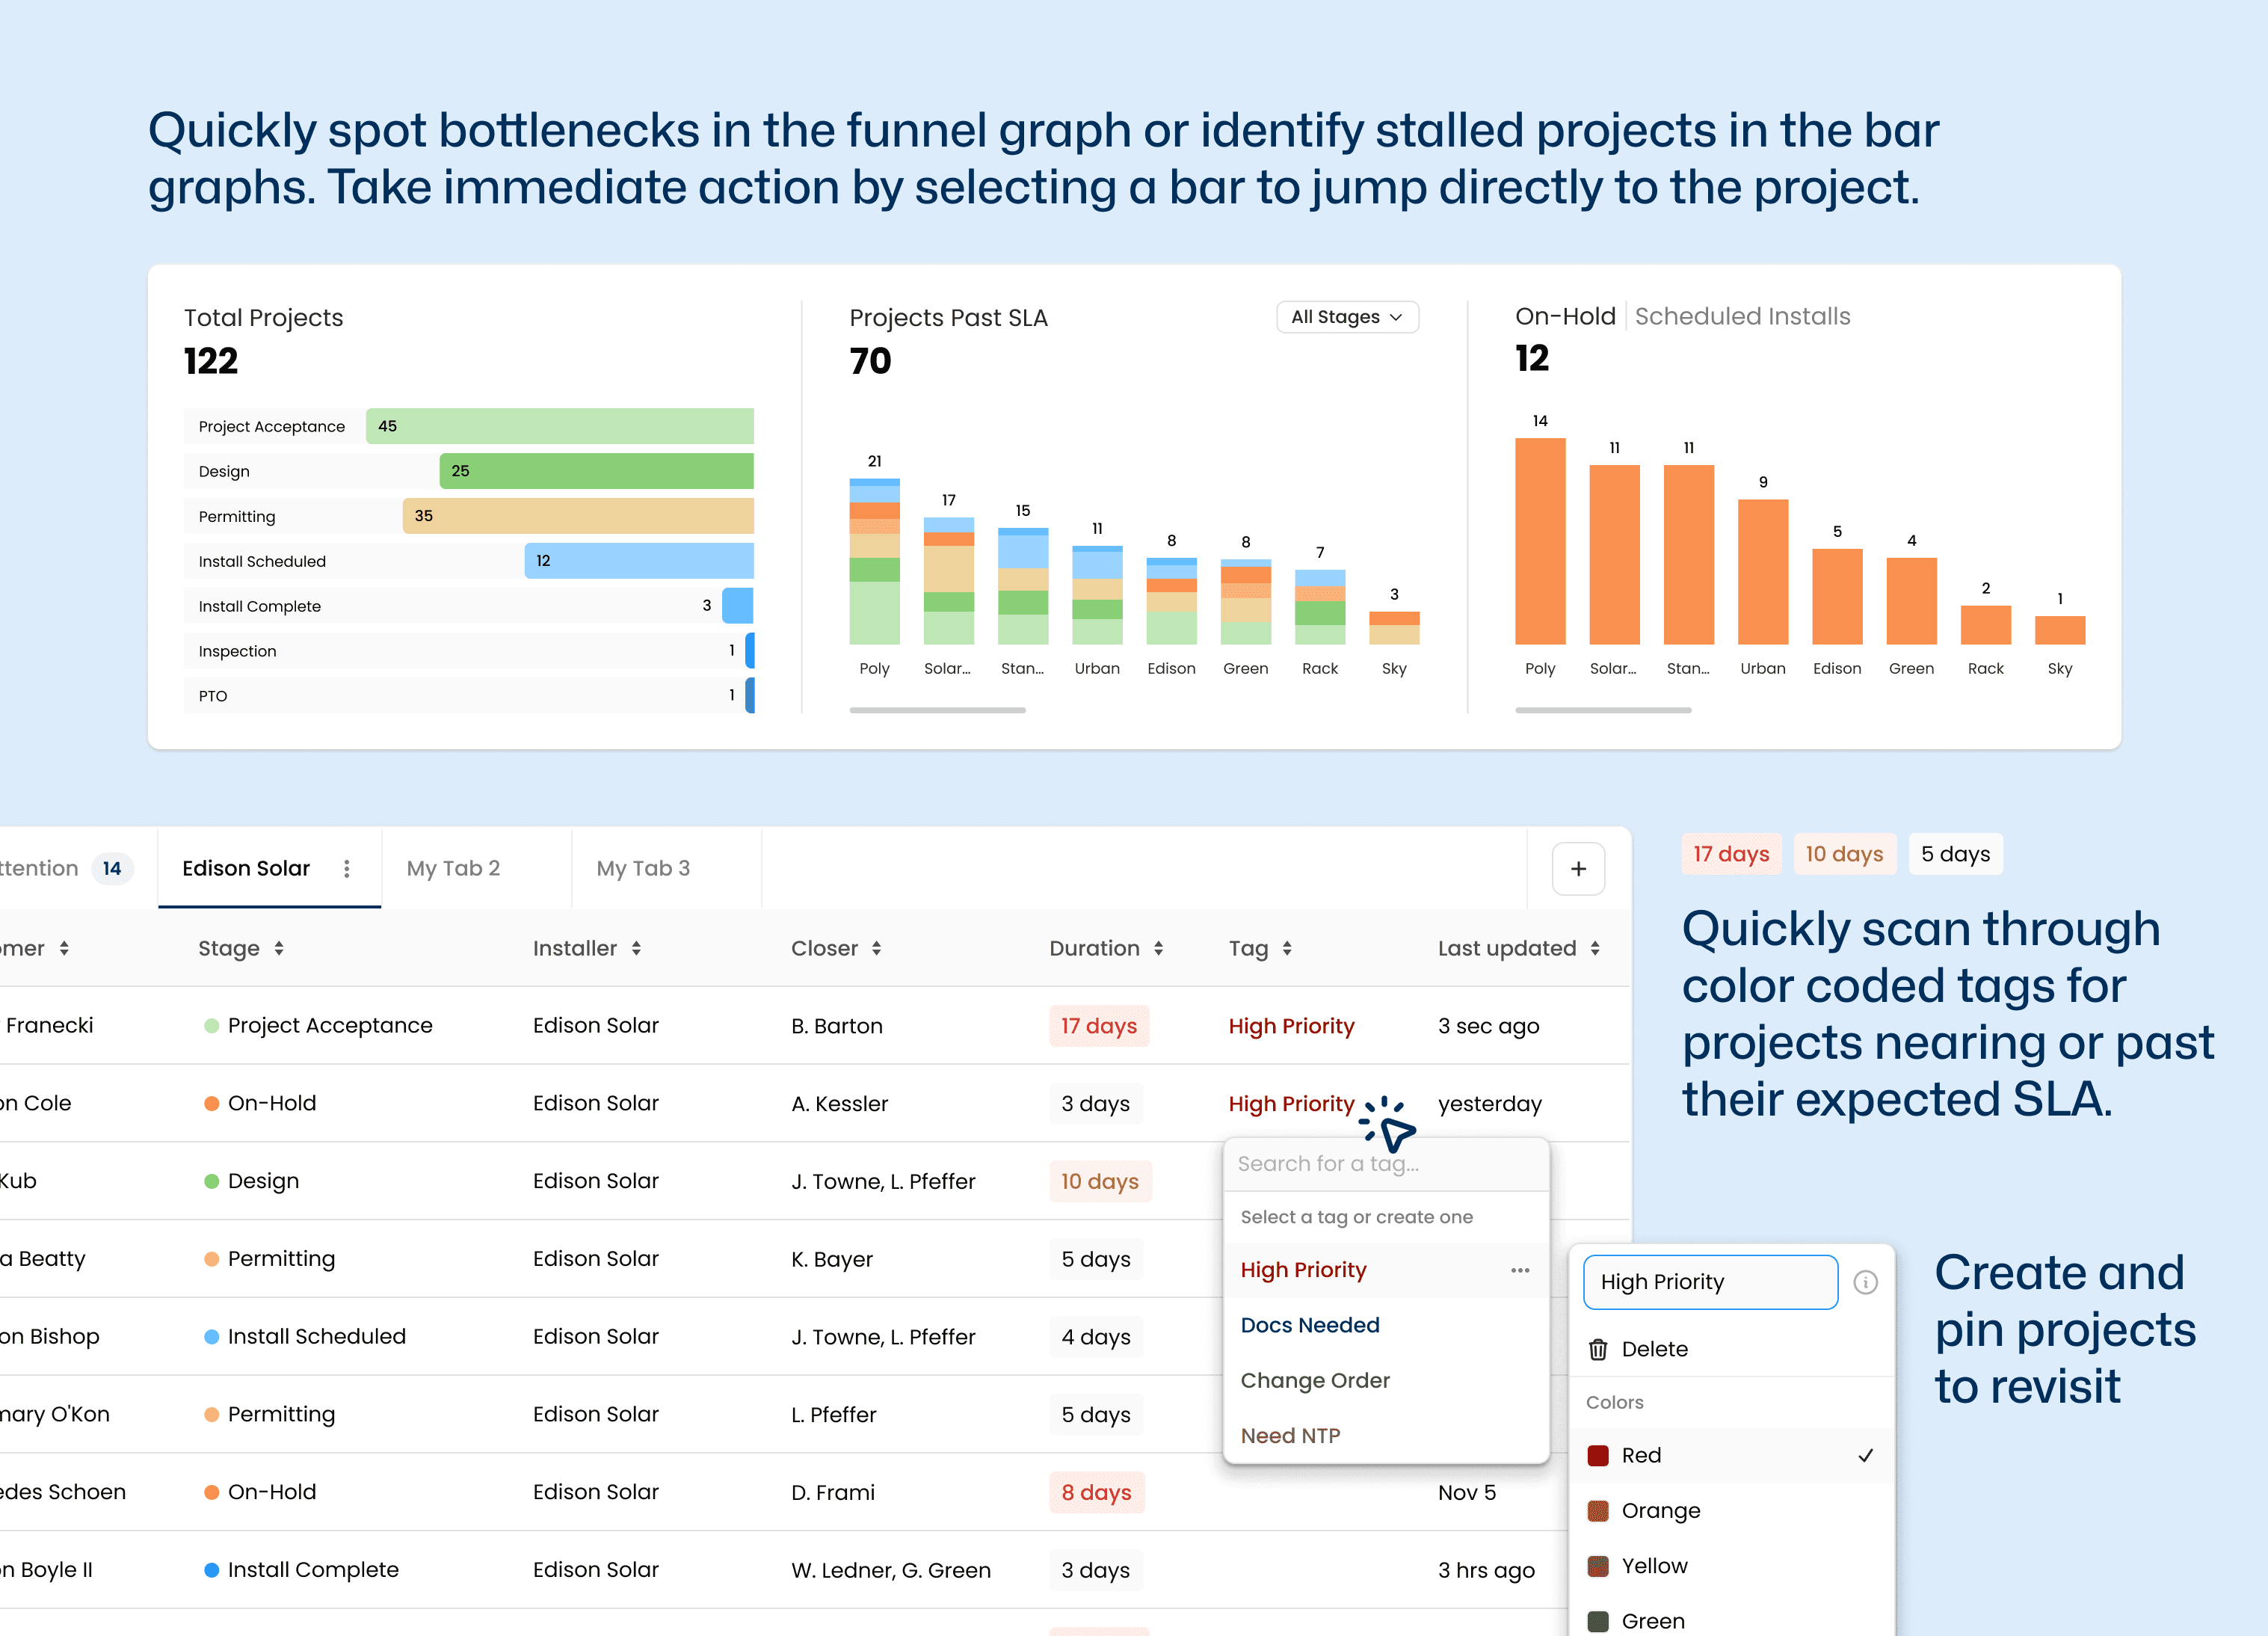Screen dimensions: 2268x1636
Task: Select the Design funnel bar showing 25
Action: click(x=597, y=471)
